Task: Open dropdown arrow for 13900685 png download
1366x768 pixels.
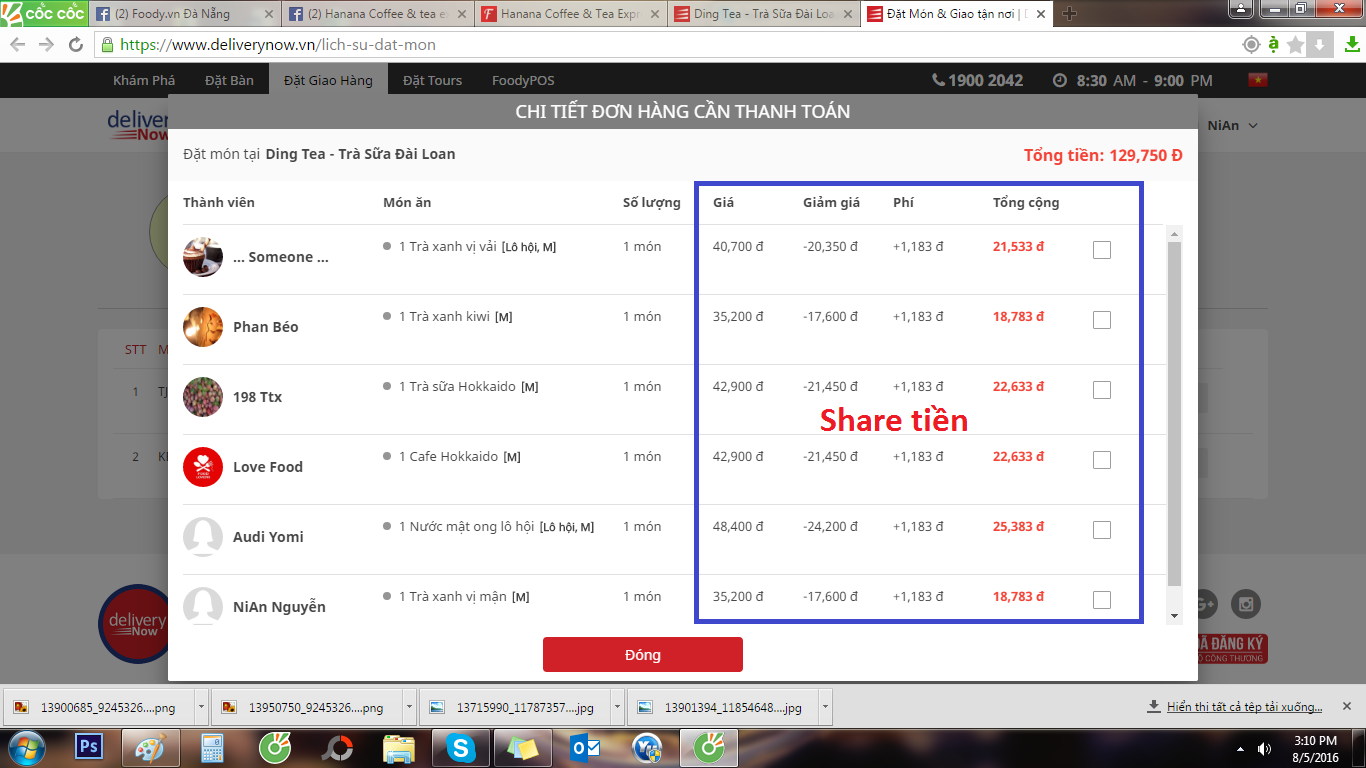Action: (x=202, y=707)
